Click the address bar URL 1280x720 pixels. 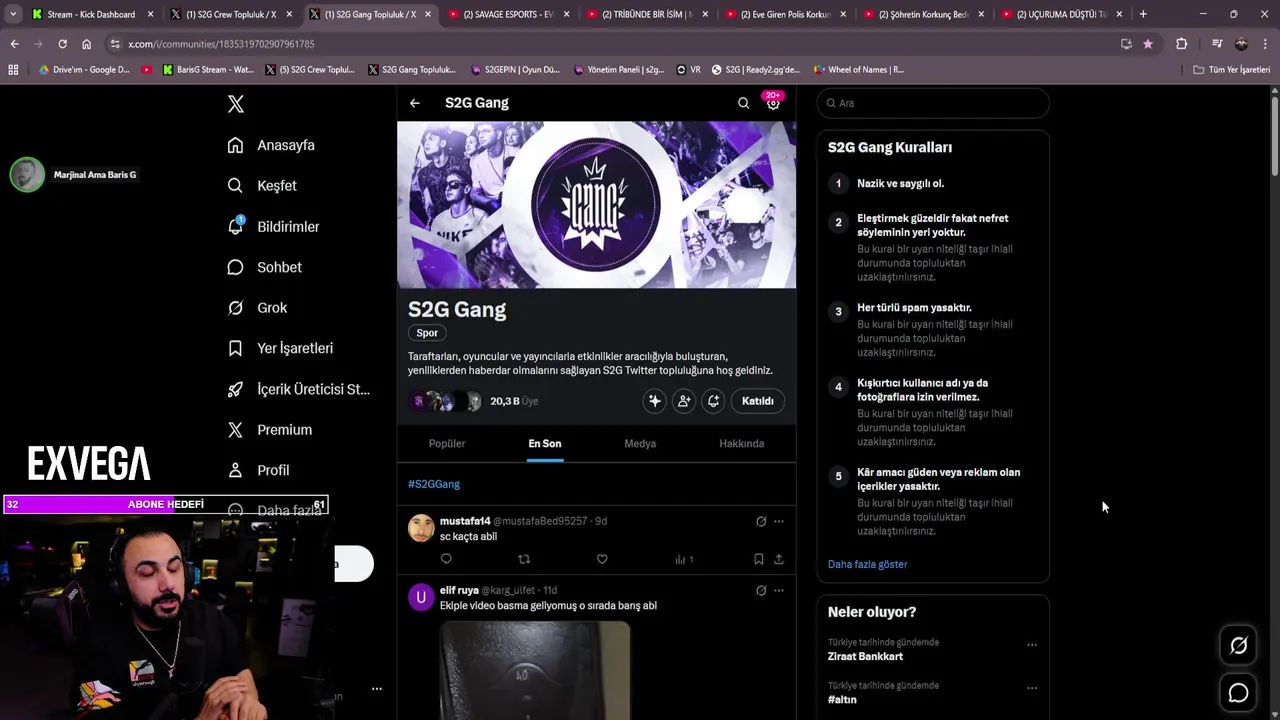pyautogui.click(x=221, y=44)
